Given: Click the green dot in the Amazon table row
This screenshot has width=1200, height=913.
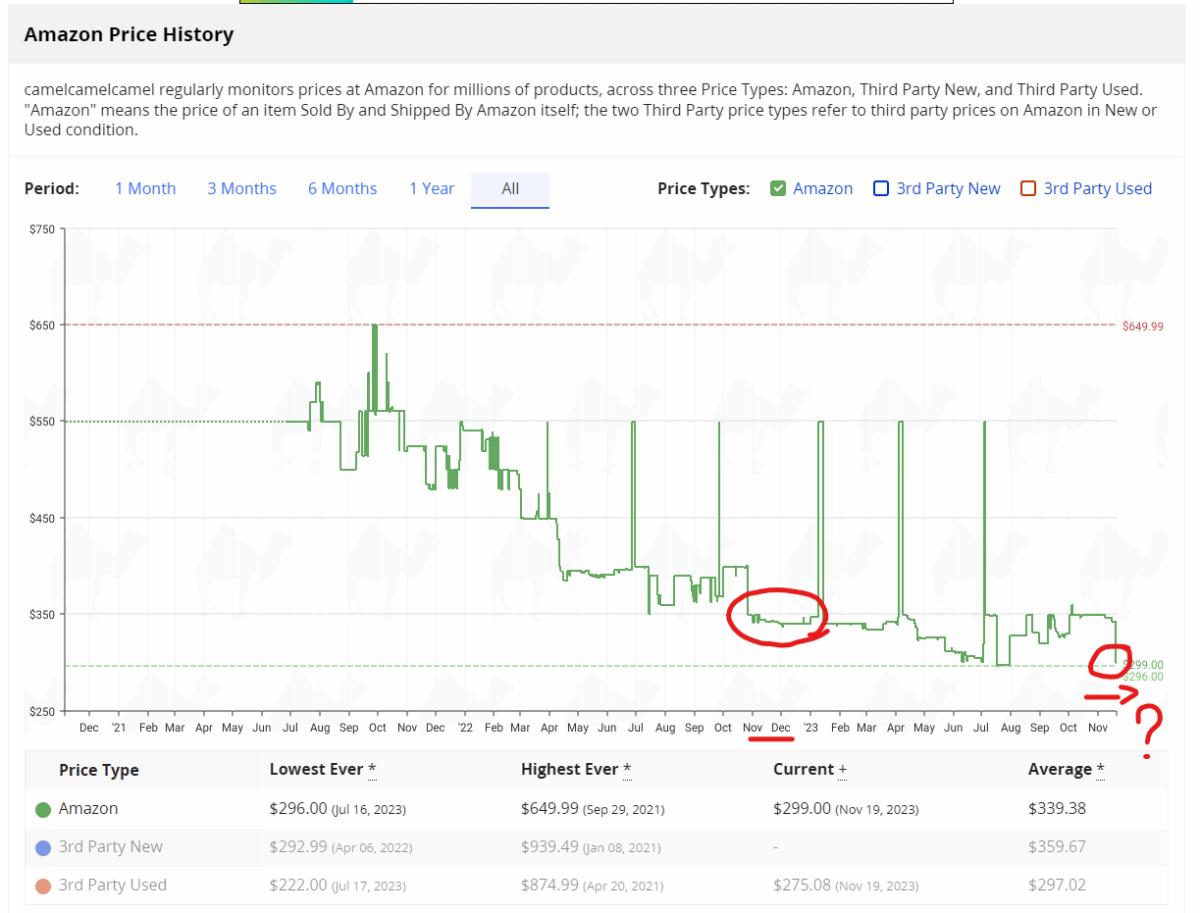Looking at the screenshot, I should [x=43, y=809].
